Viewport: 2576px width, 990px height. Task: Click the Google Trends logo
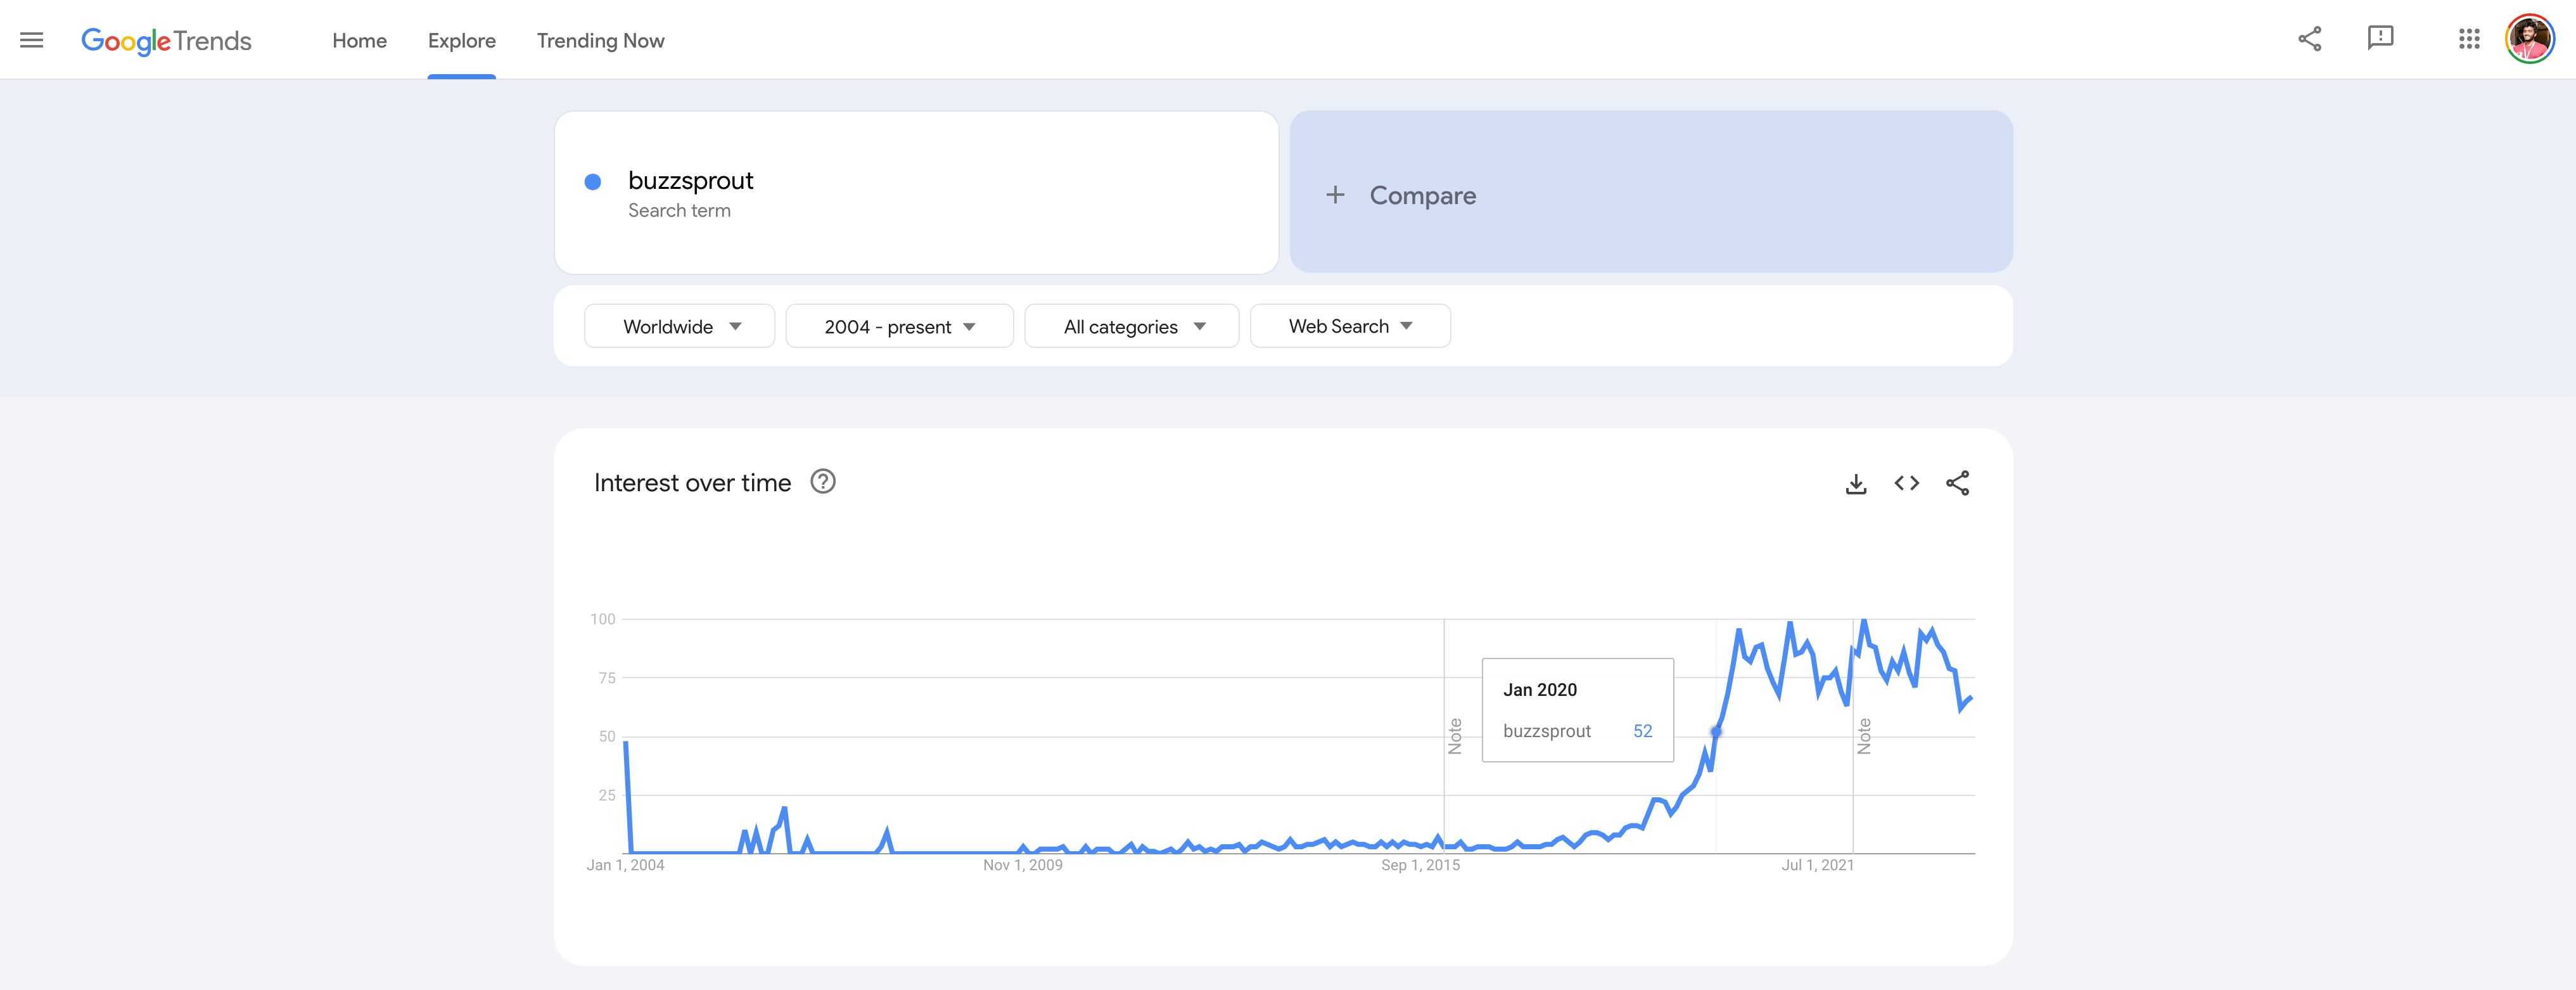tap(166, 41)
